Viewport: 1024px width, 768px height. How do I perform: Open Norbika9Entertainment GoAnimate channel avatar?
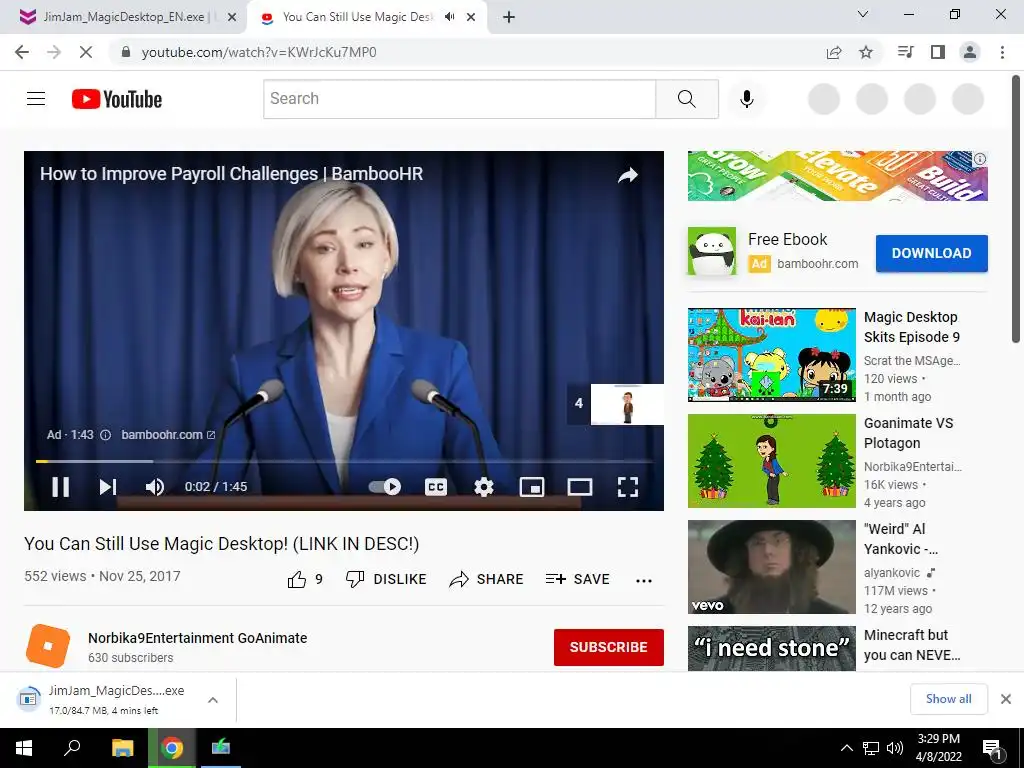48,646
